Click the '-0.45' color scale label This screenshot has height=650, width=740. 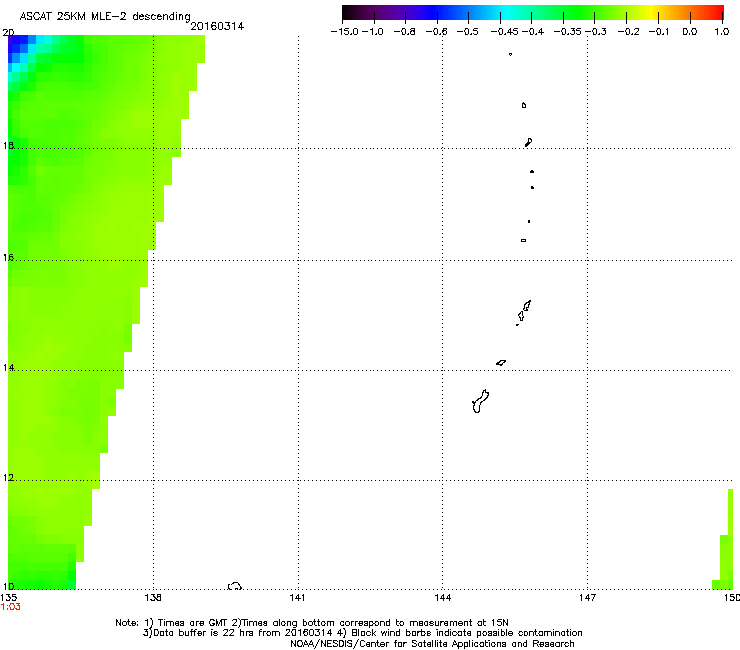coord(505,32)
